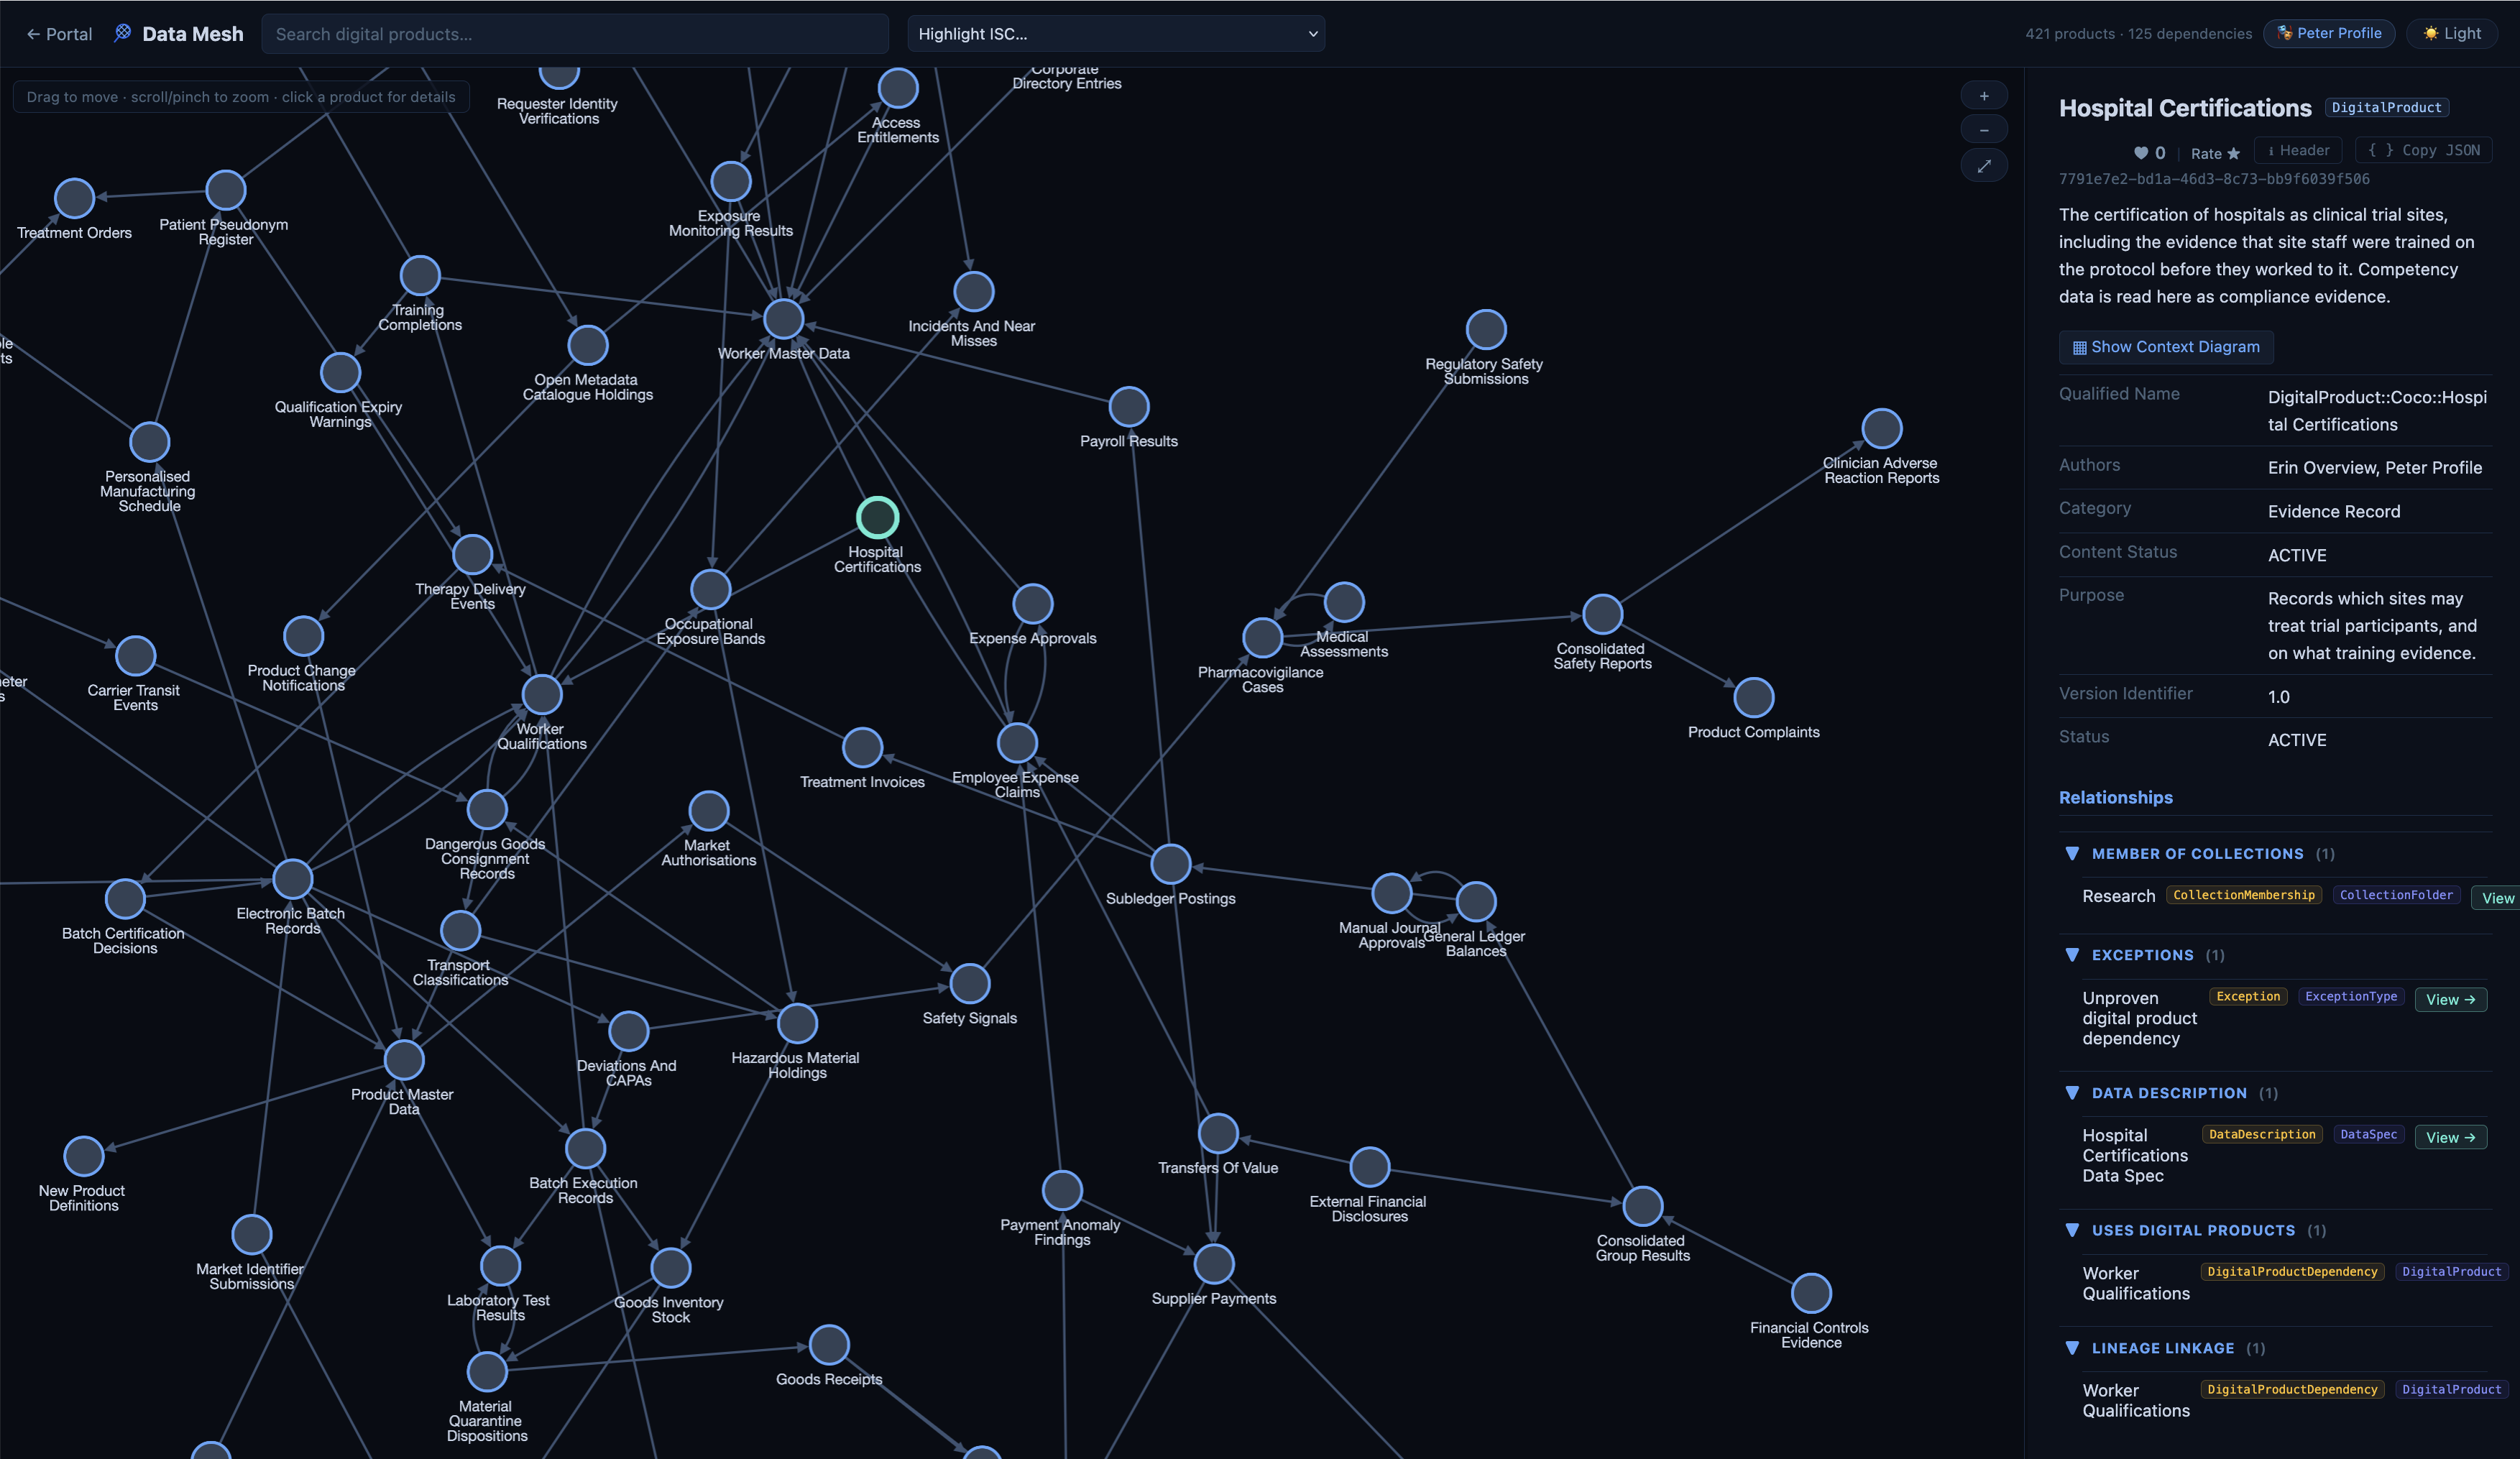The image size is (2520, 1459).
Task: Click the Search digital products field
Action: (x=575, y=33)
